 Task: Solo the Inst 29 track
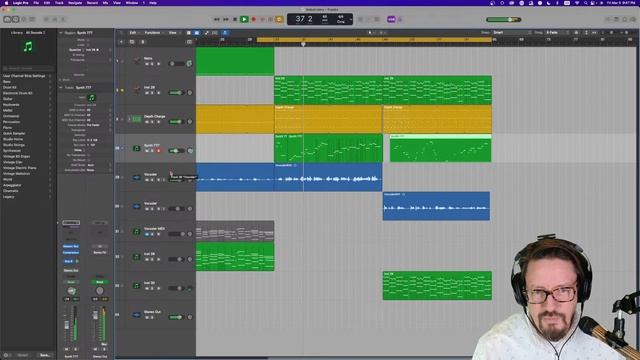[153, 93]
